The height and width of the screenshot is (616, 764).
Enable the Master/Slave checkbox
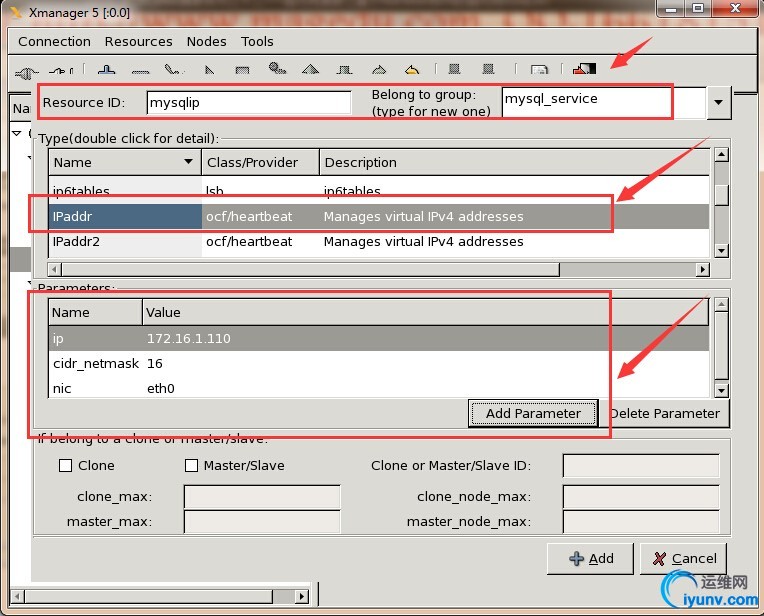point(191,465)
